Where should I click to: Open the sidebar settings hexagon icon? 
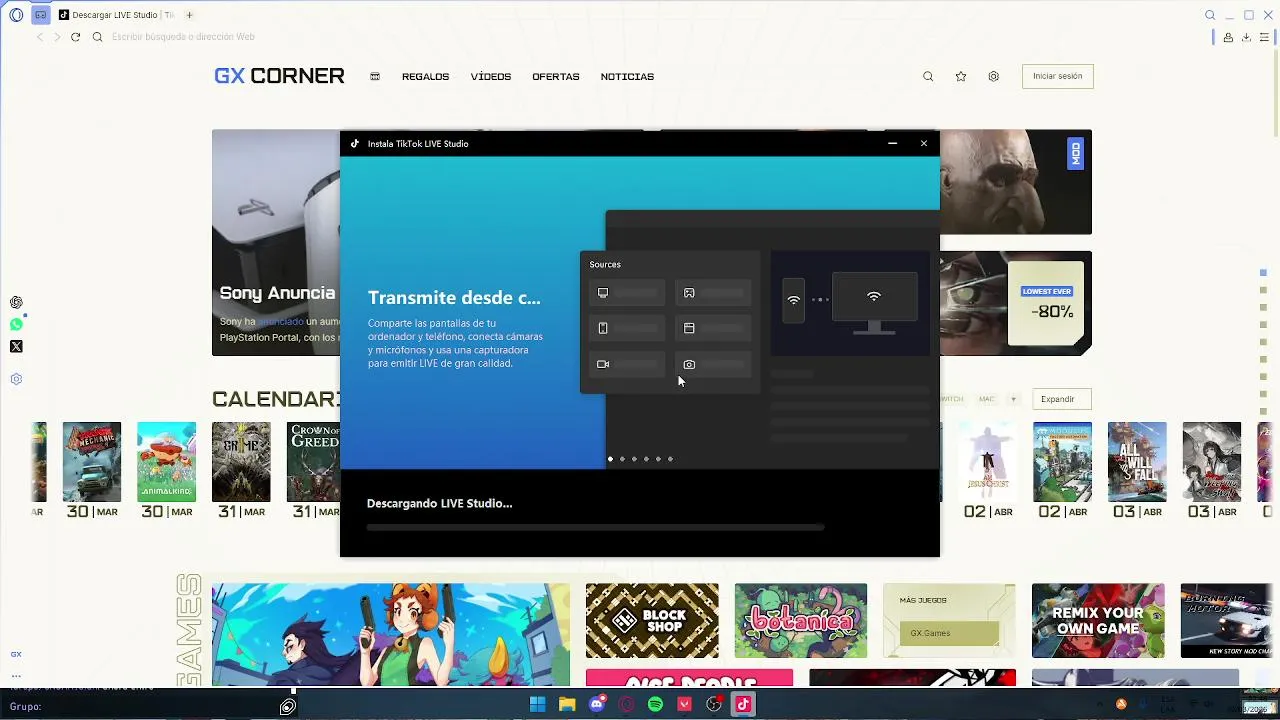(x=16, y=379)
